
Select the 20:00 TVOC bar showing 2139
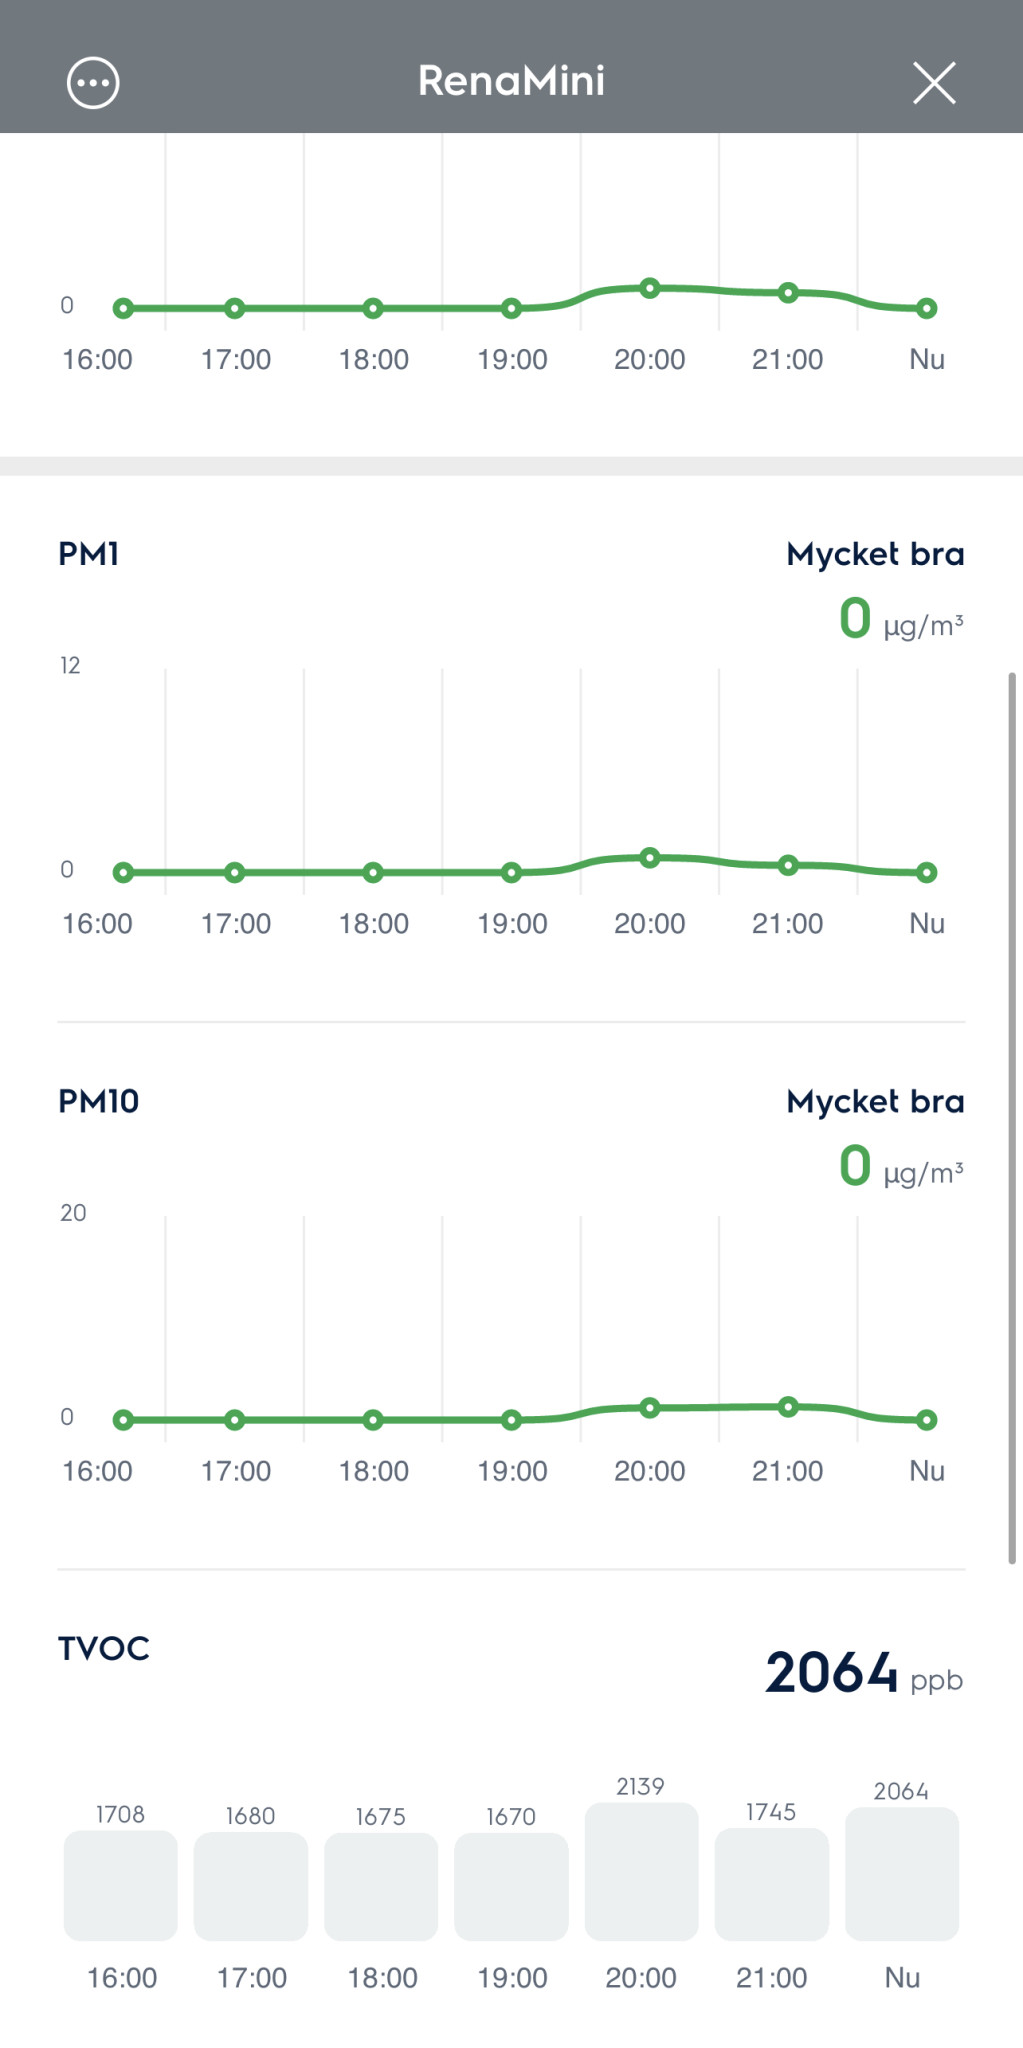641,1871
